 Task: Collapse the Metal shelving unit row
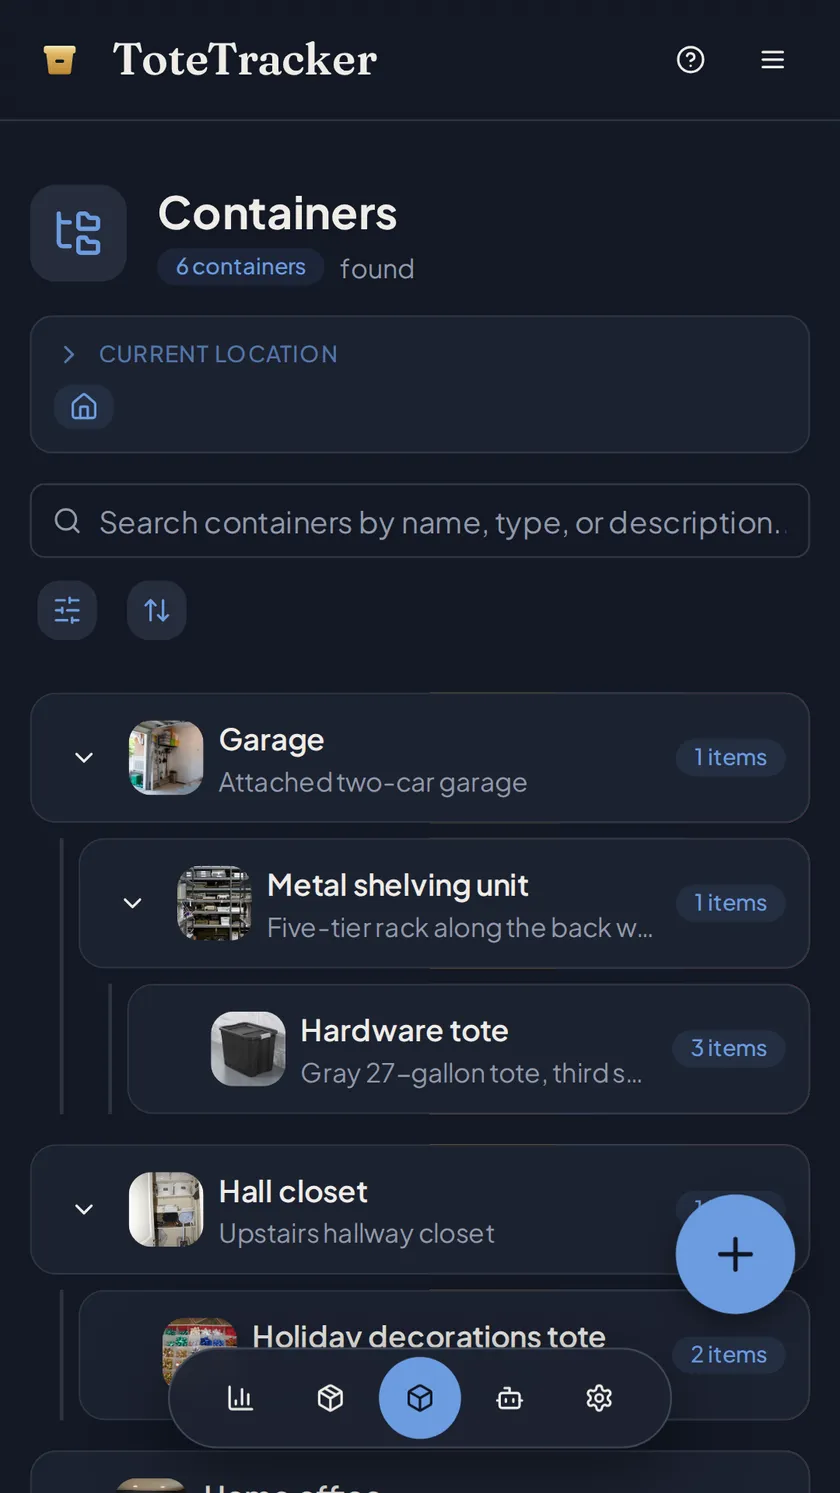click(132, 903)
